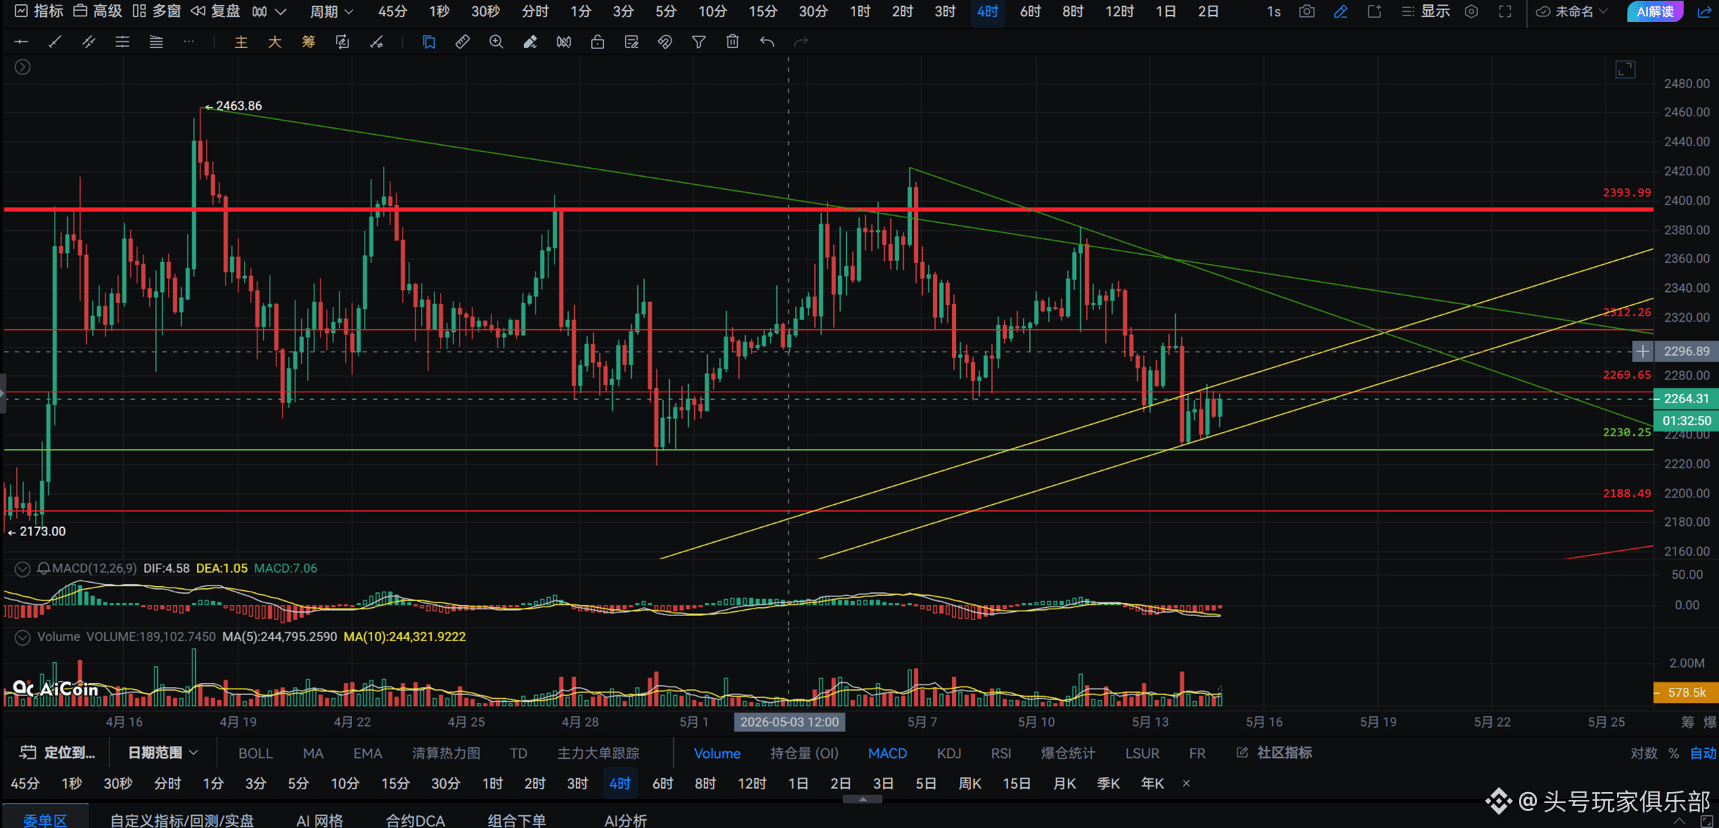Click the crosshair plus button at 2296.89
1719x828 pixels.
click(x=1642, y=351)
